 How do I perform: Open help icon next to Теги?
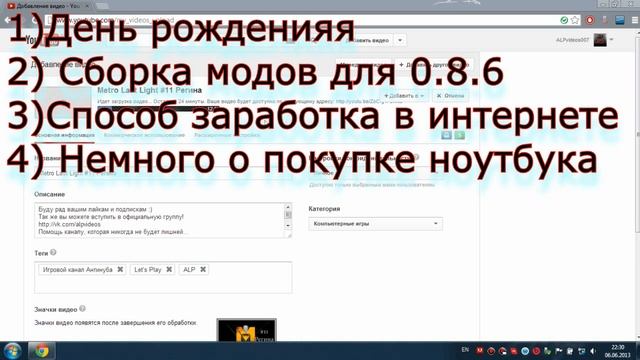click(53, 253)
